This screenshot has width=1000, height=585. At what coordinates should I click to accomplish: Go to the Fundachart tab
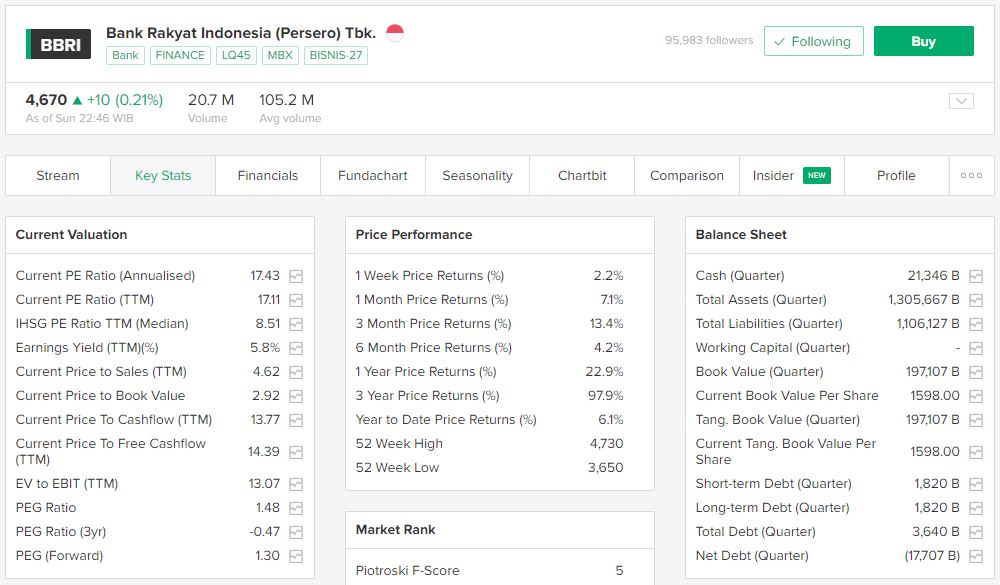point(372,175)
